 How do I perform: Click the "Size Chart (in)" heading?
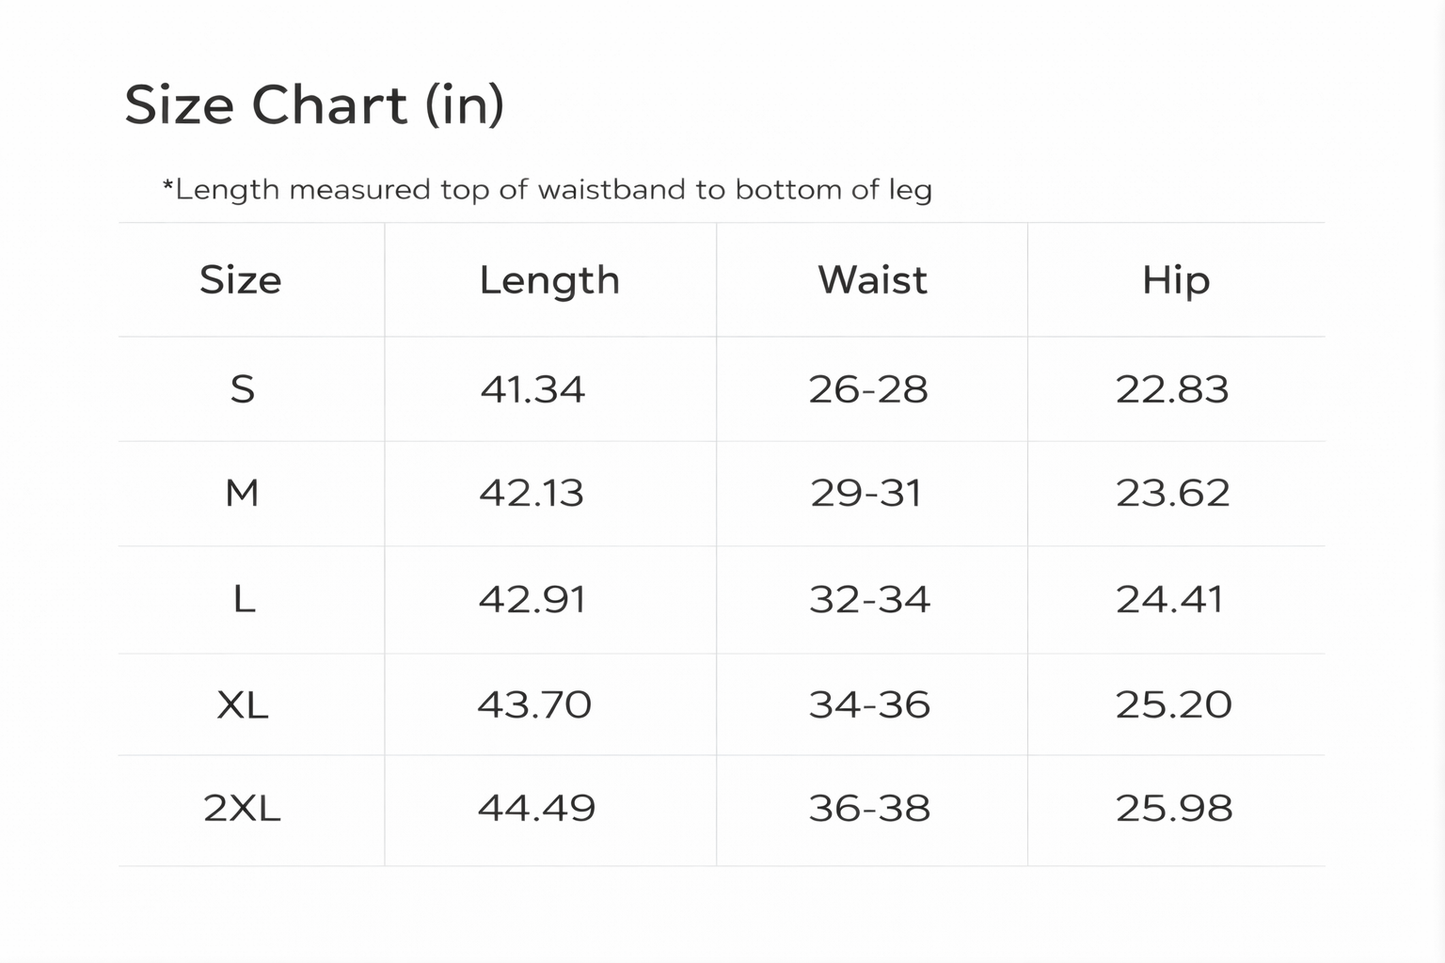(314, 105)
